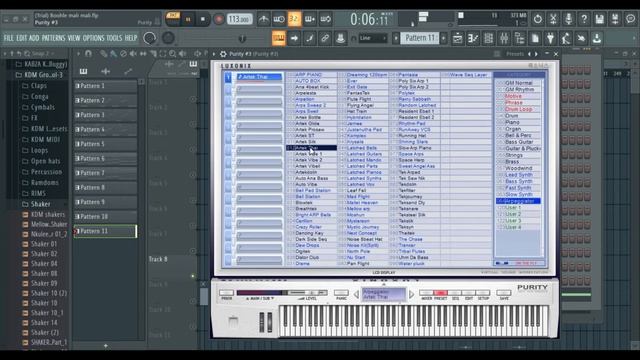Open the VIEW menu

tap(74, 38)
